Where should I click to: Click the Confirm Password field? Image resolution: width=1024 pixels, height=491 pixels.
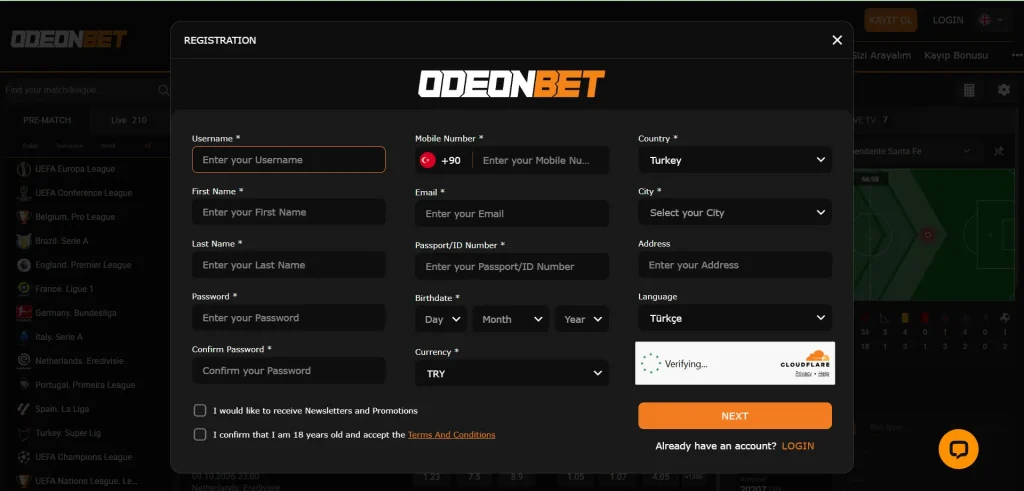pyautogui.click(x=289, y=371)
